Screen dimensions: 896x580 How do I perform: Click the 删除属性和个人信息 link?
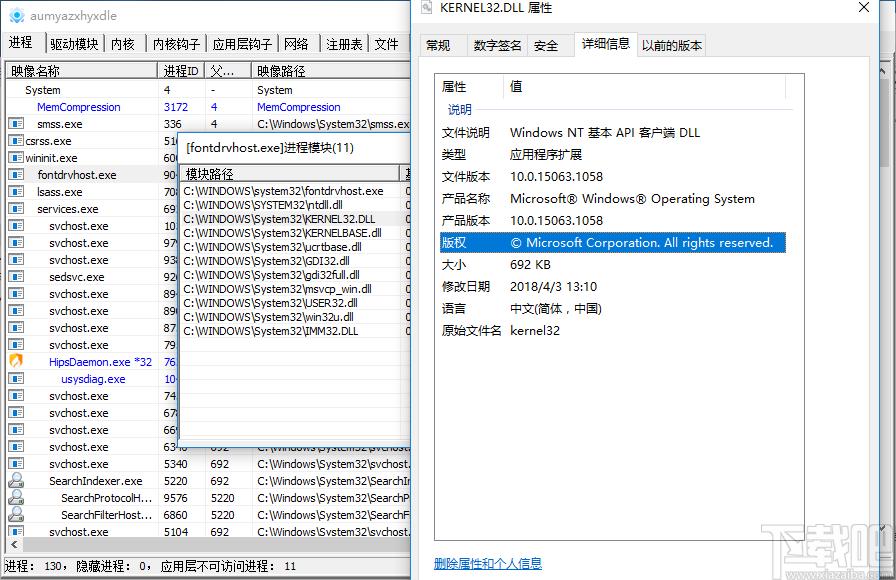tap(487, 563)
